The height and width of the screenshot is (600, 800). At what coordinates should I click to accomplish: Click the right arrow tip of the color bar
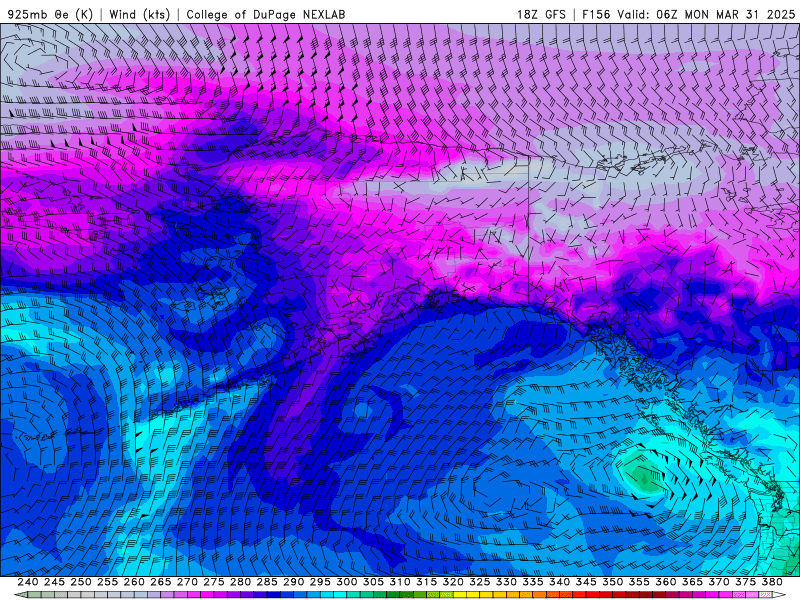[x=779, y=595]
